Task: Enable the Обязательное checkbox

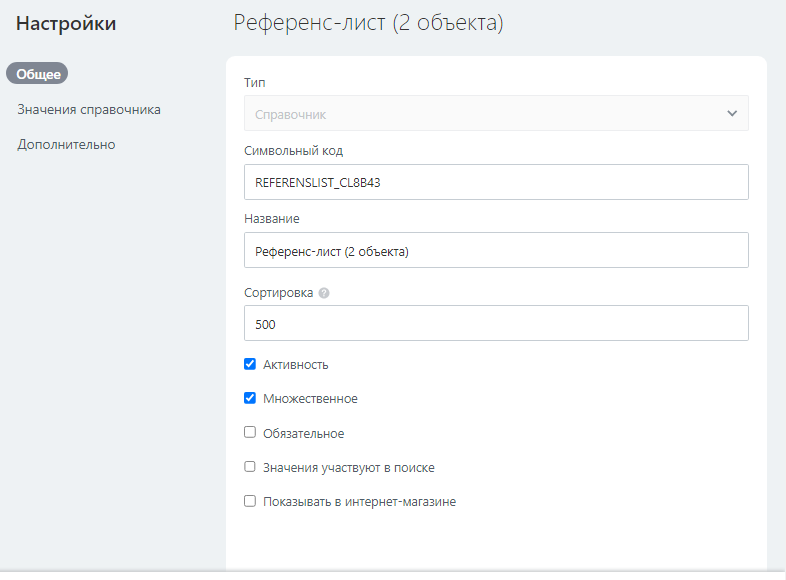Action: click(250, 432)
